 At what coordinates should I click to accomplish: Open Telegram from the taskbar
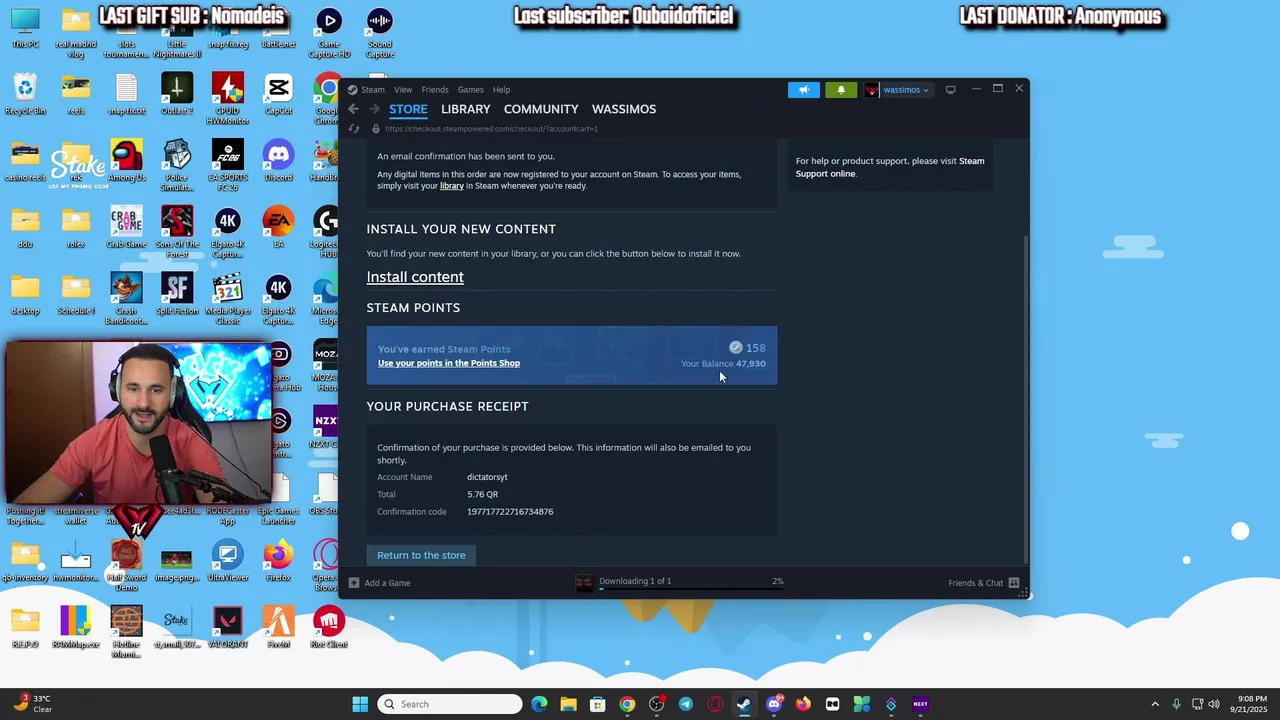point(685,704)
